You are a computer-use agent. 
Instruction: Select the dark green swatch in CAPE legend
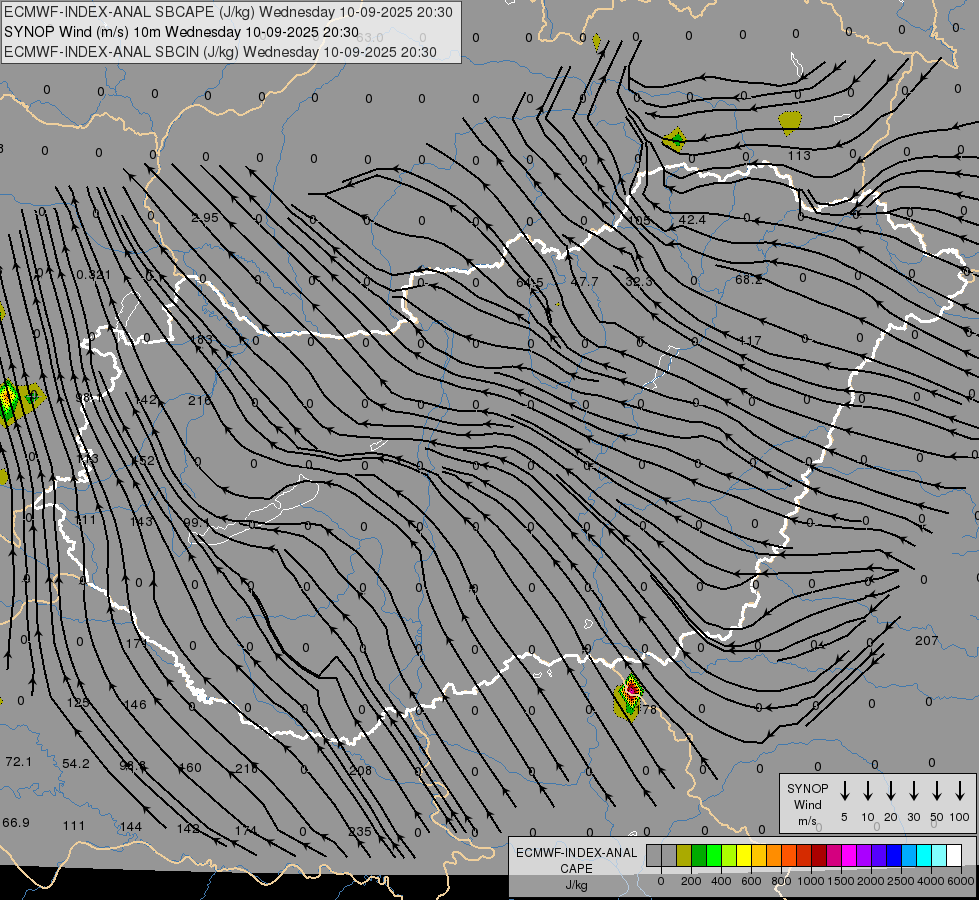click(x=699, y=855)
